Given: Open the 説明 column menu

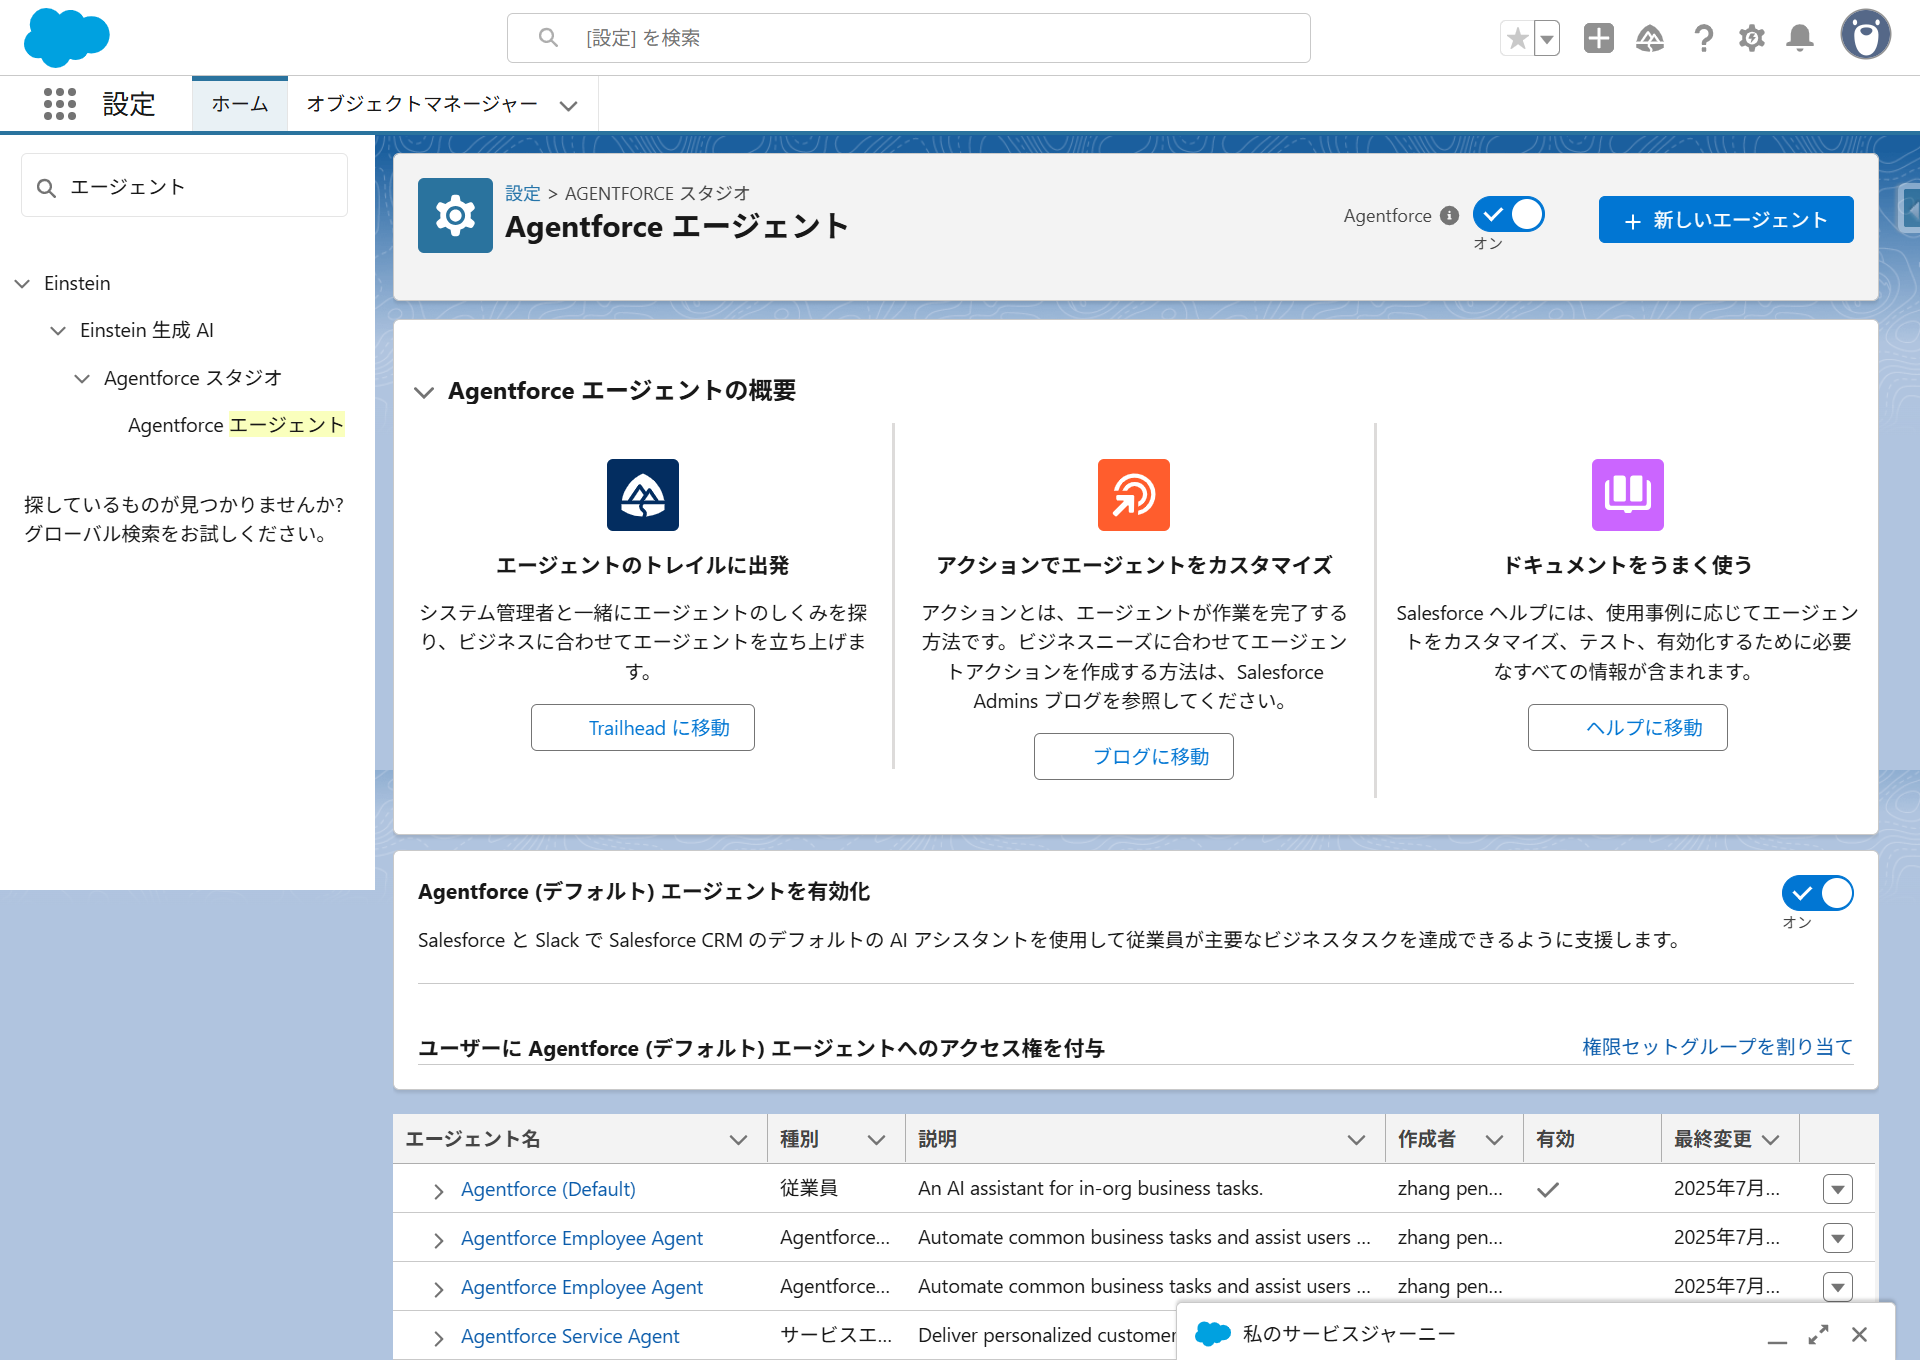Looking at the screenshot, I should tap(1356, 1140).
